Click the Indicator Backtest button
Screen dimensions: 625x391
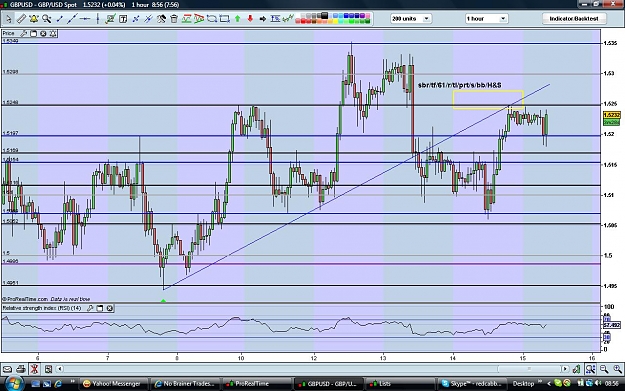[x=574, y=19]
